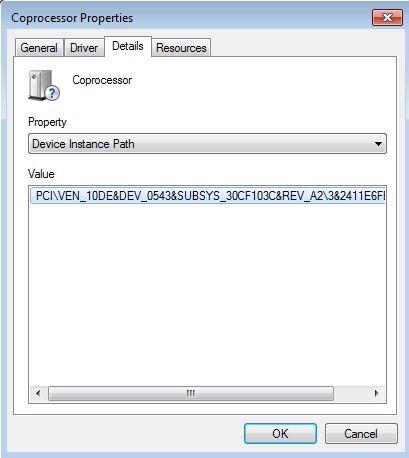Select the Device Instance Path combo box
The height and width of the screenshot is (458, 409).
point(207,144)
